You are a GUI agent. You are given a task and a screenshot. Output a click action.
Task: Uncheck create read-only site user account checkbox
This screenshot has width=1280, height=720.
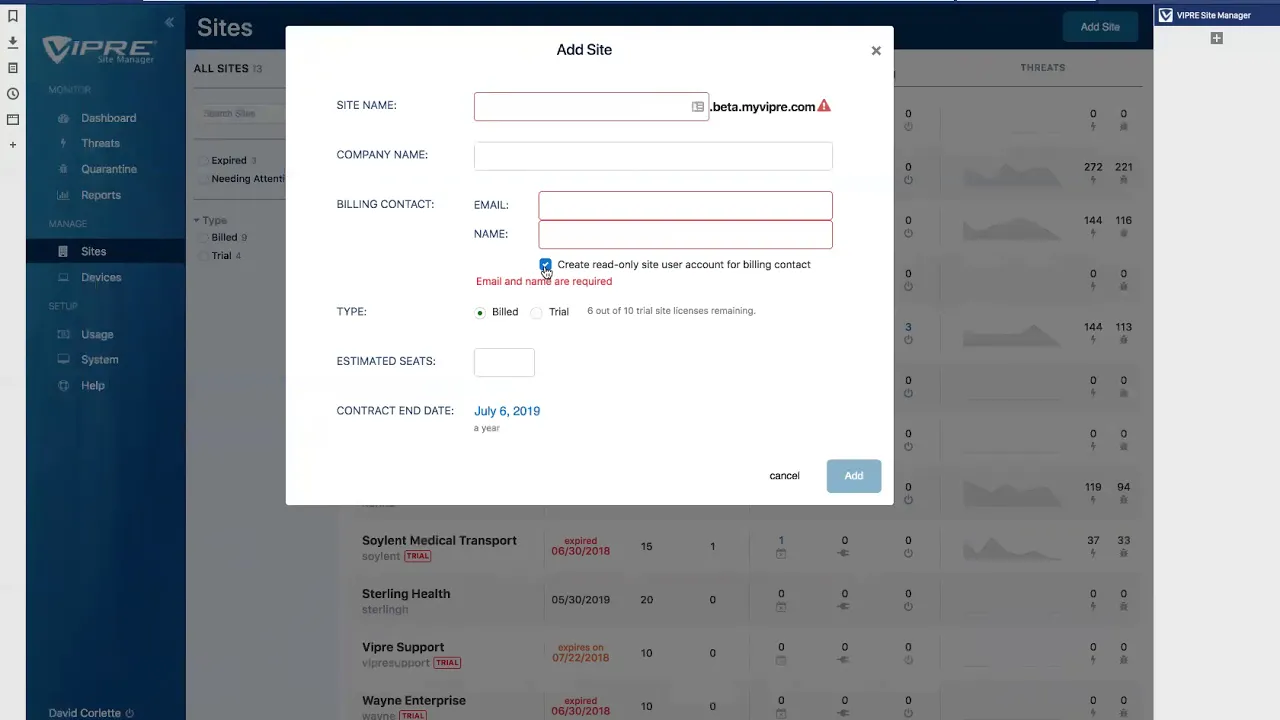coord(545,264)
